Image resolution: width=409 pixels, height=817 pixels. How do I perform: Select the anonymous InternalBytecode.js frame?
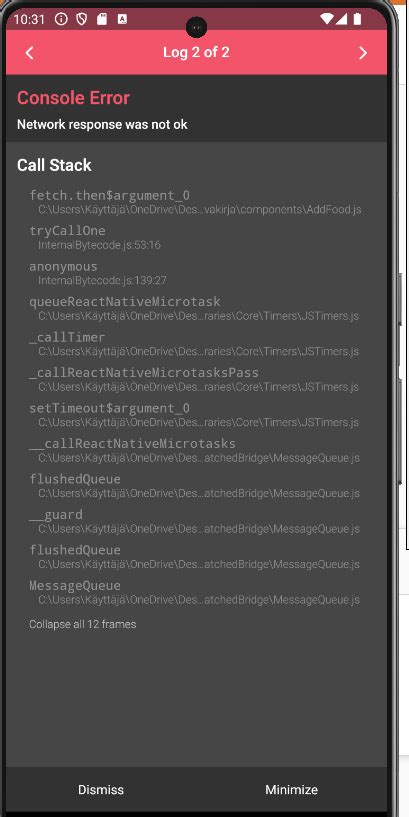pyautogui.click(x=195, y=273)
